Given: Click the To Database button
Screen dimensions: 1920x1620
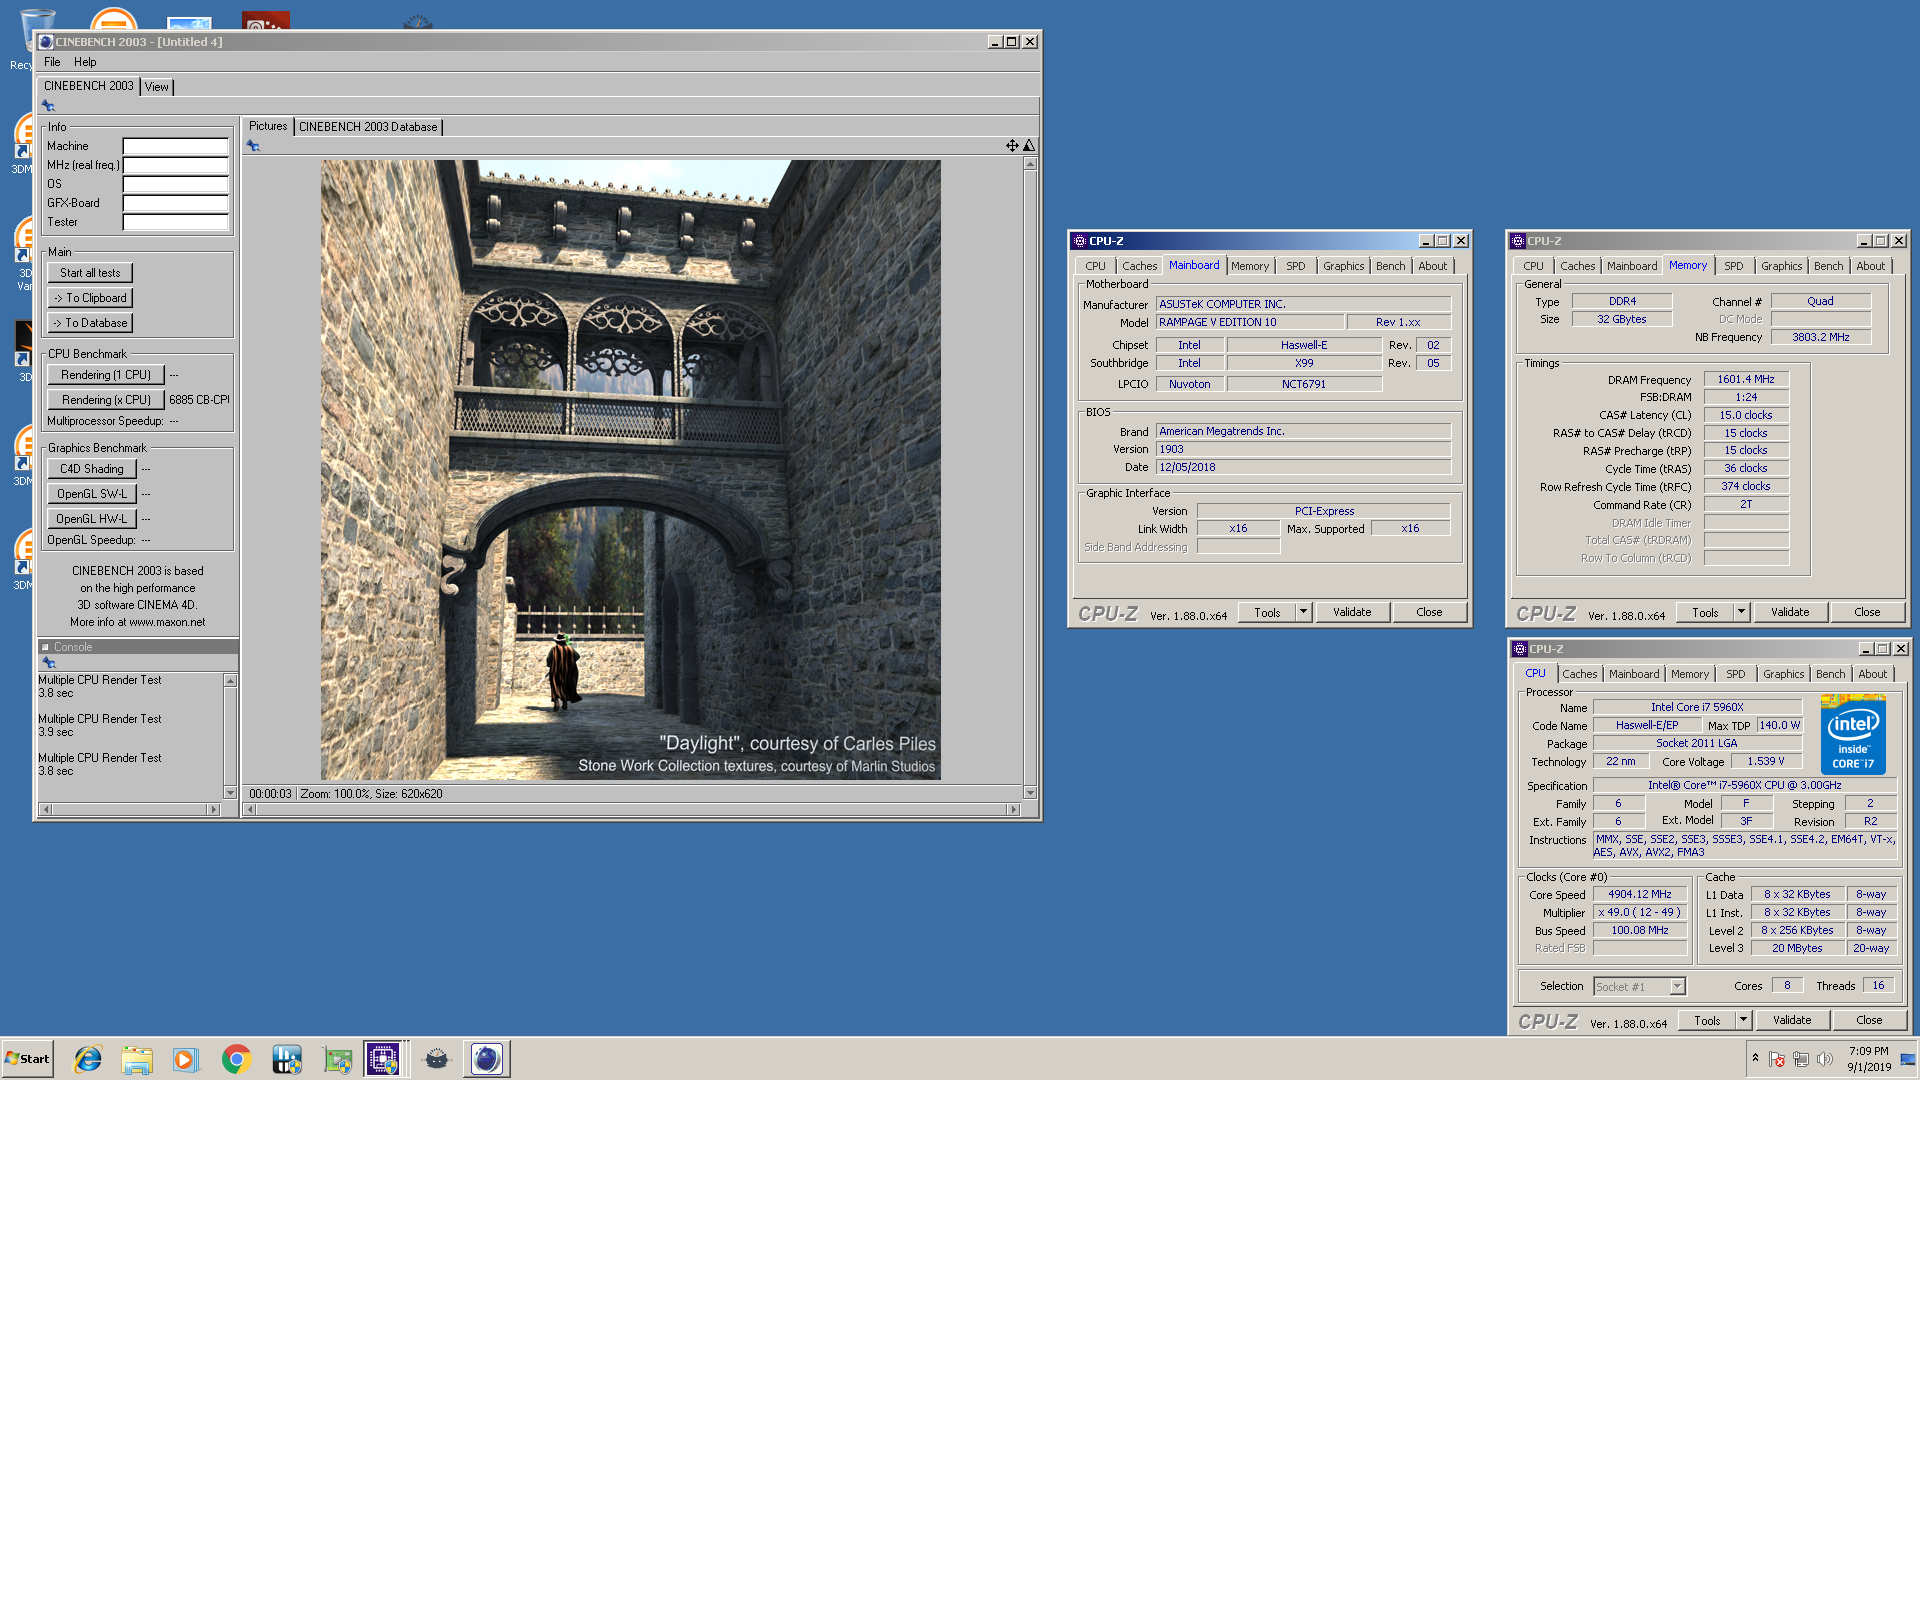Looking at the screenshot, I should 90,323.
